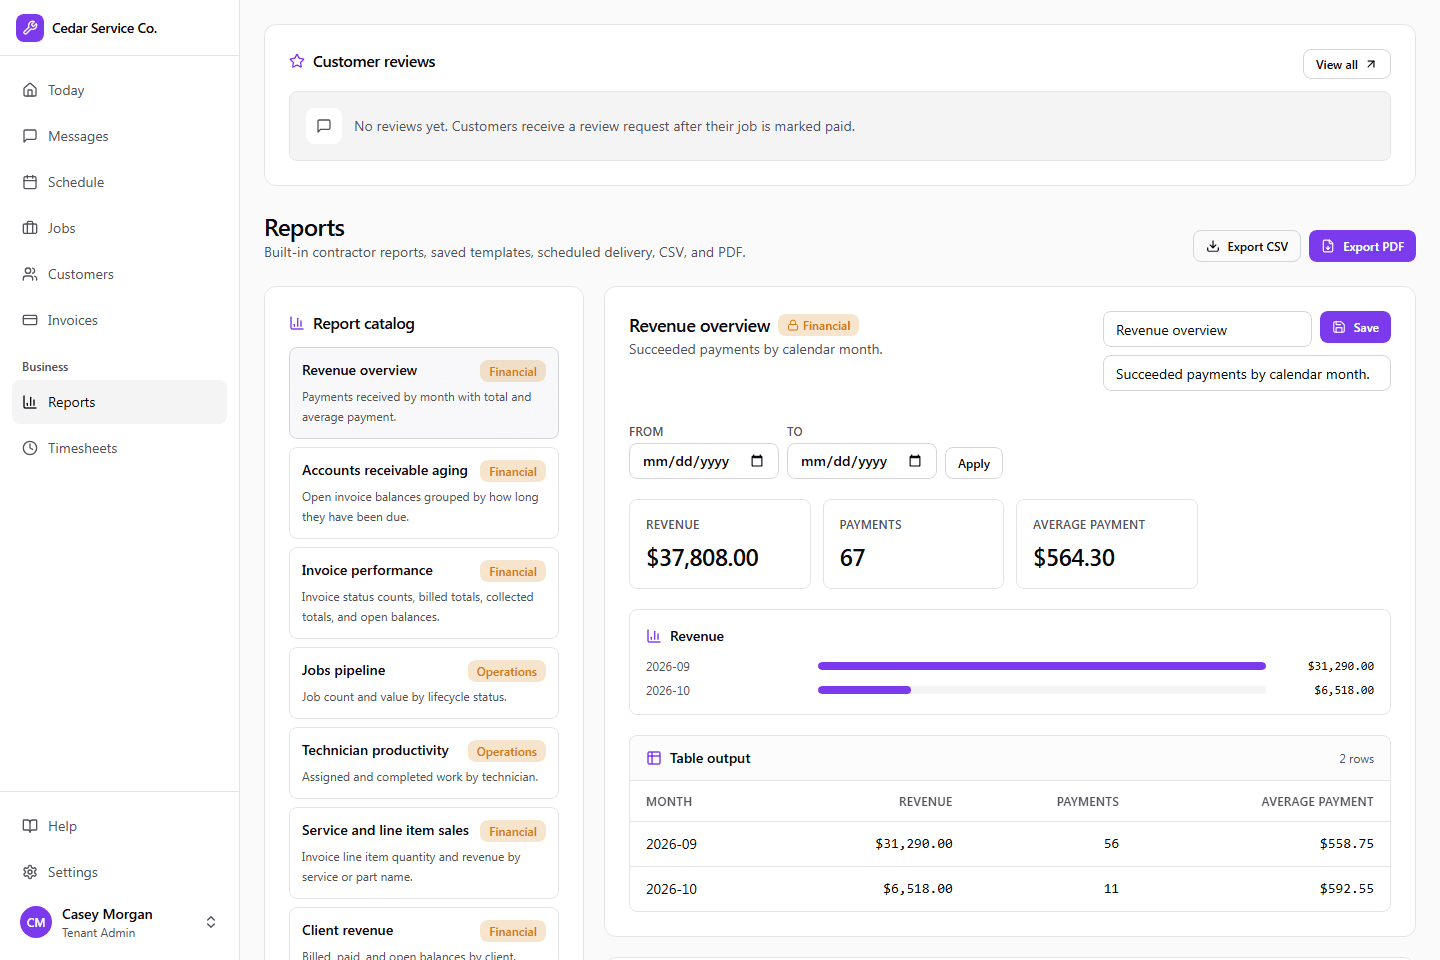Open the Invoice performance report card
The height and width of the screenshot is (960, 1440).
coord(424,593)
